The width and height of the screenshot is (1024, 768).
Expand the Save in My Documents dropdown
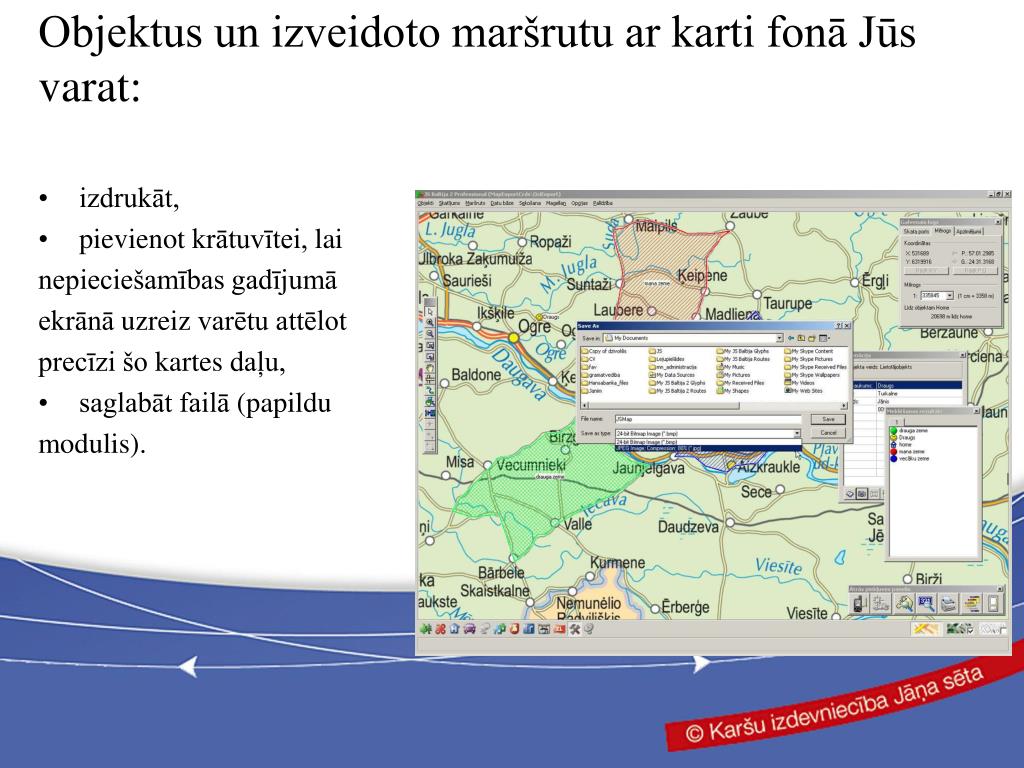point(780,338)
